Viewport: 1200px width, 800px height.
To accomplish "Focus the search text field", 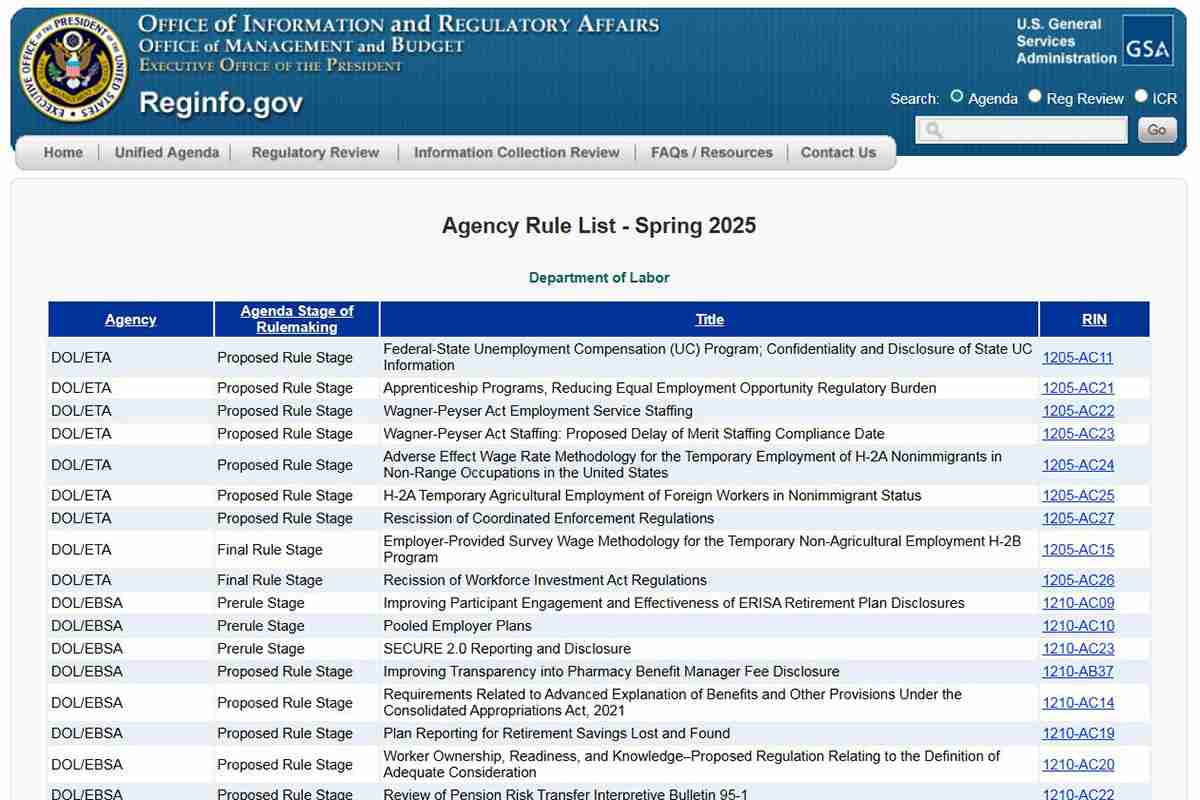I will [x=1022, y=130].
